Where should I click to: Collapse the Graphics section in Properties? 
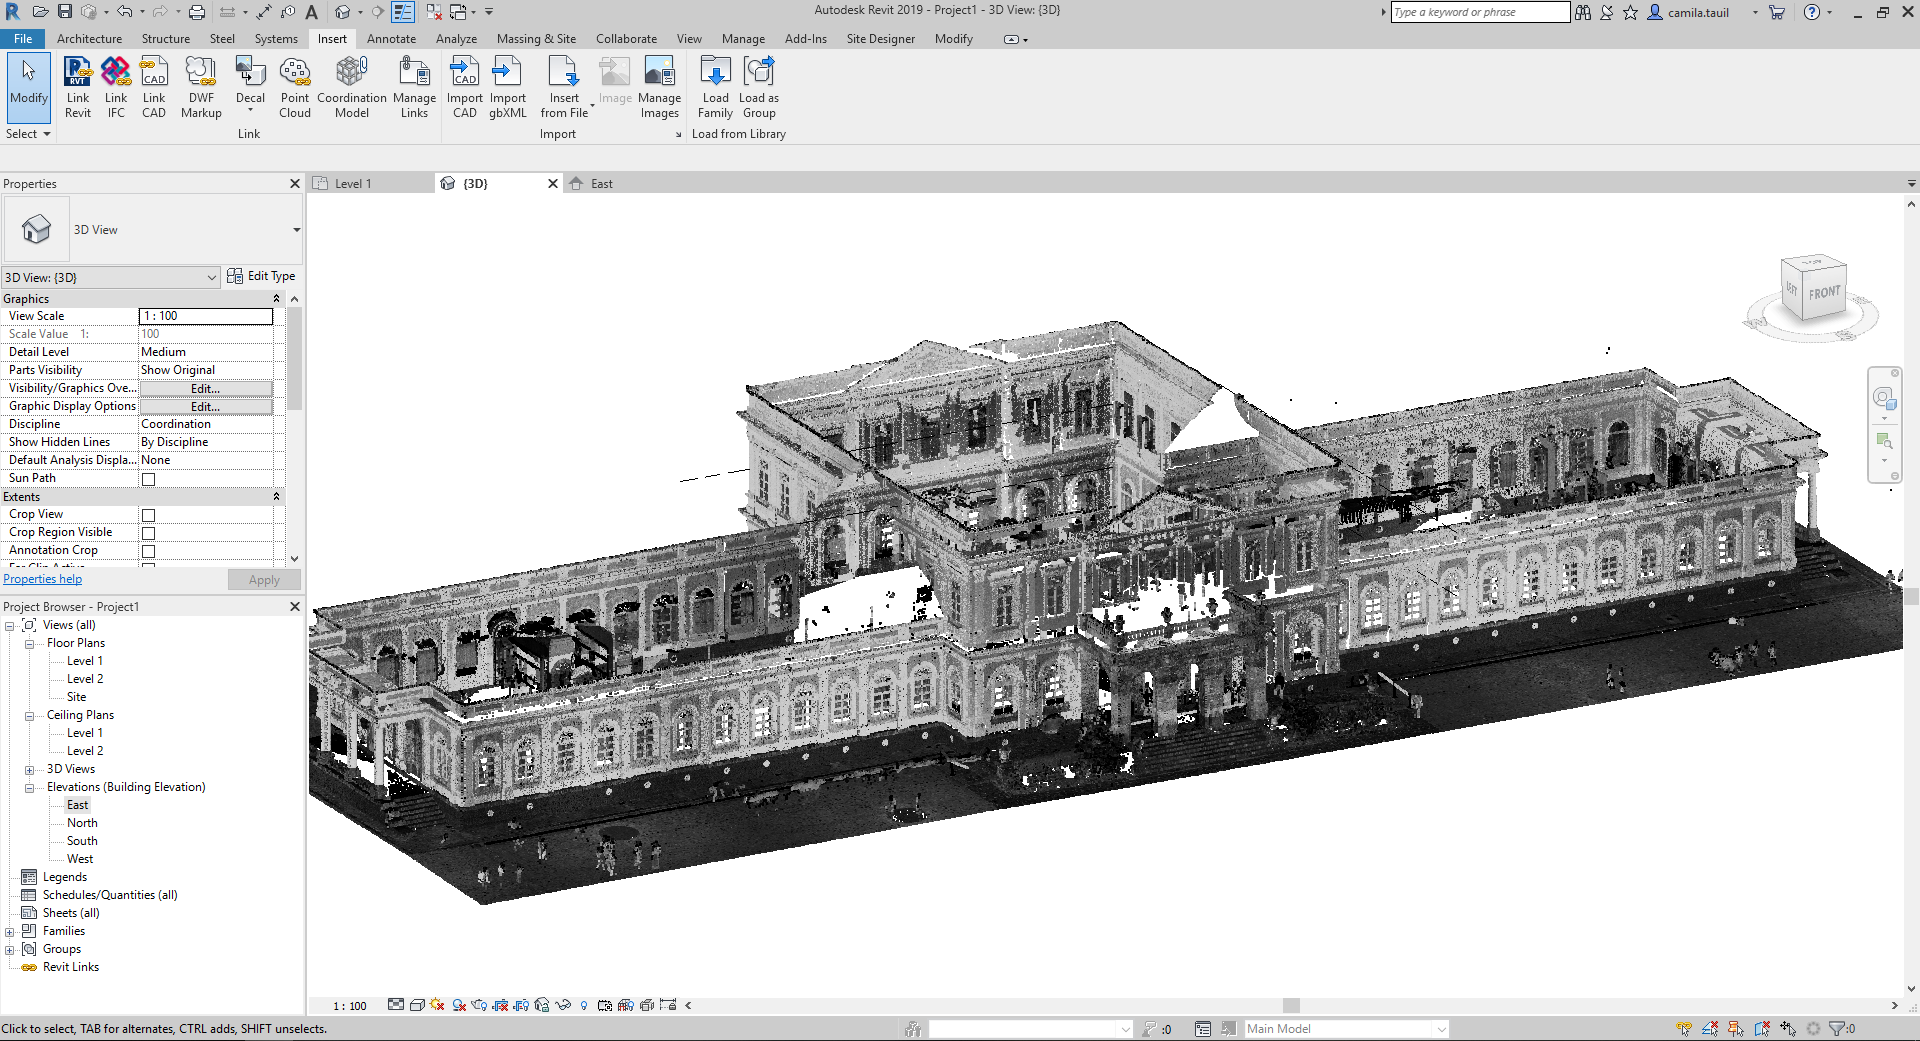tap(277, 298)
